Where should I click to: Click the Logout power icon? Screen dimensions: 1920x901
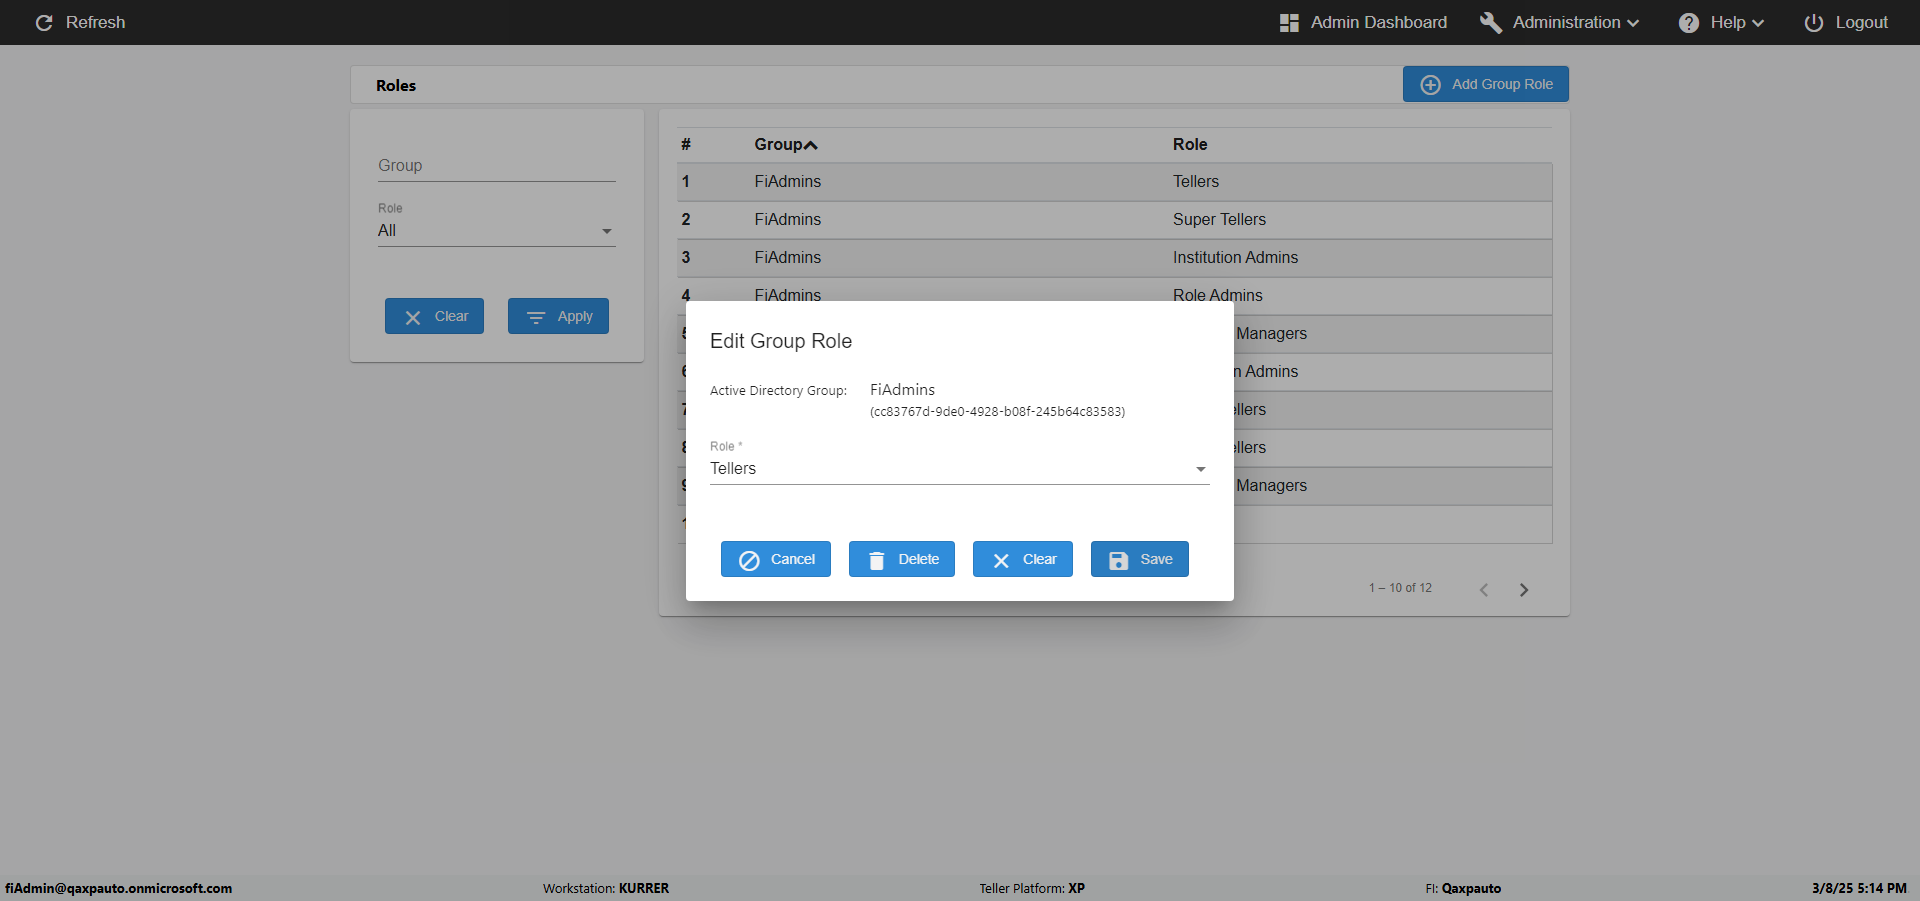click(x=1814, y=23)
